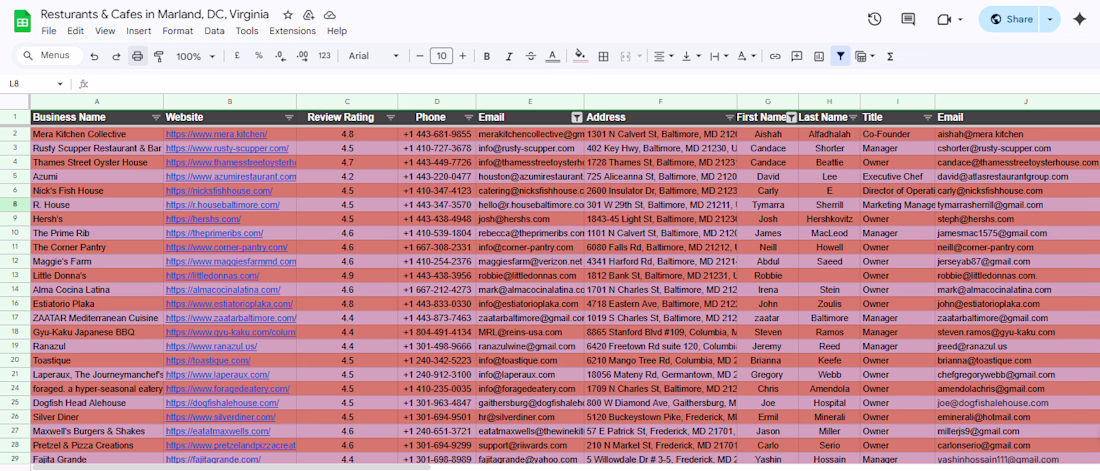1100x471 pixels.
Task: Open text wrapping options
Action: click(x=719, y=56)
